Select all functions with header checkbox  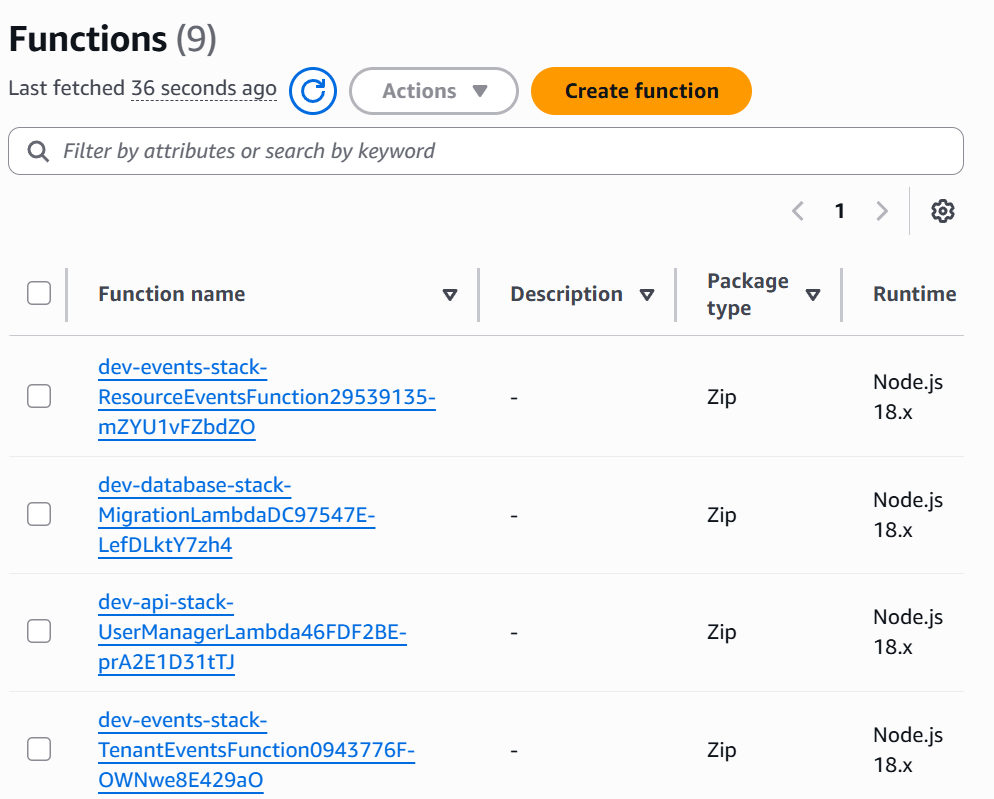39,294
